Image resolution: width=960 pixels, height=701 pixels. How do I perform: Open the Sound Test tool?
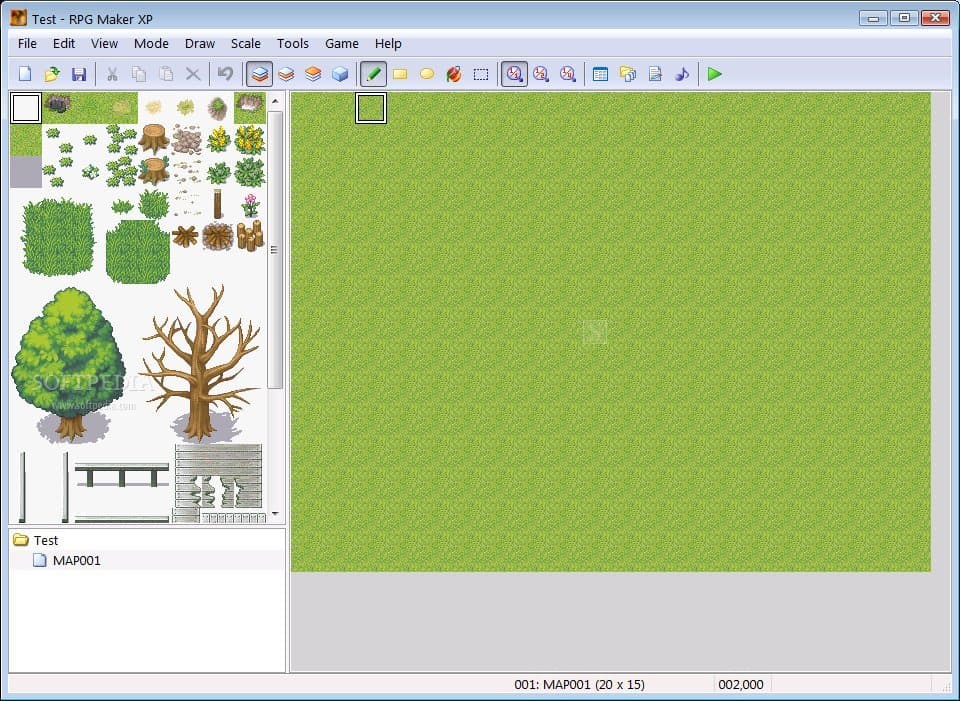(x=681, y=74)
